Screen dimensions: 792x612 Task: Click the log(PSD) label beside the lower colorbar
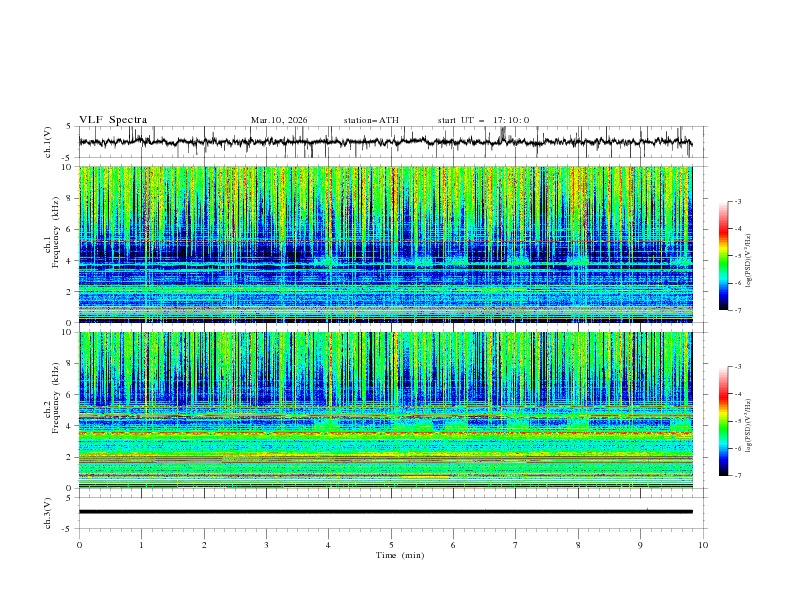pos(749,425)
